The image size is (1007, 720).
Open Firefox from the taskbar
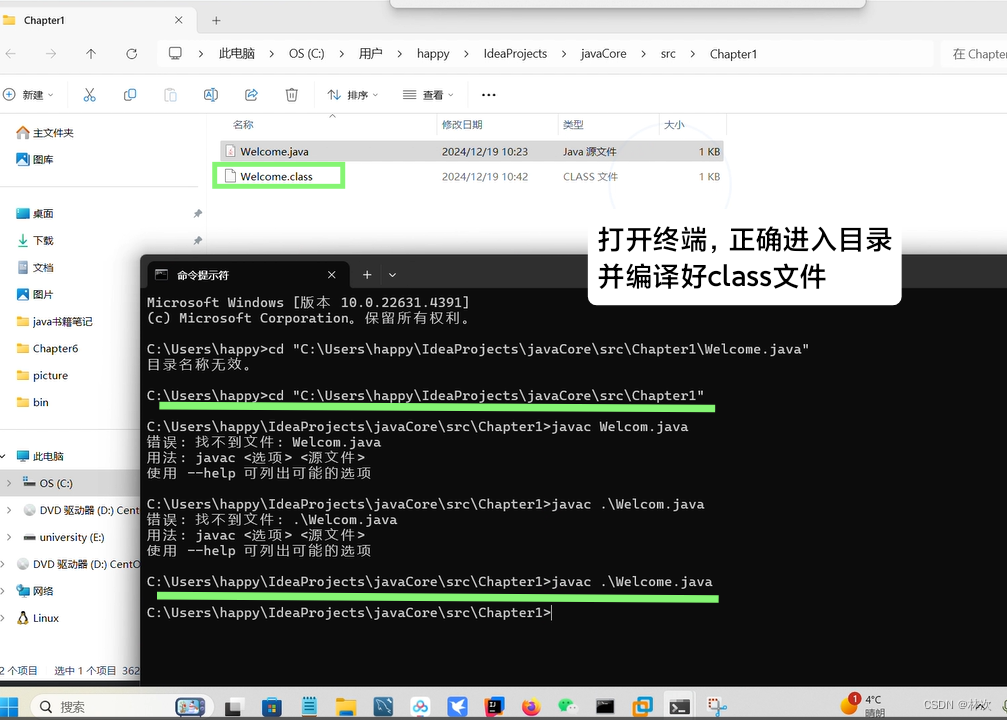point(531,707)
